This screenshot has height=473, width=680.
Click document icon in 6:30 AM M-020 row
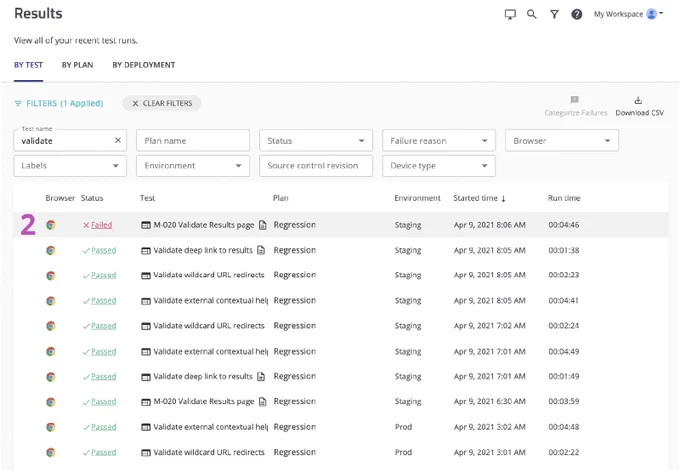click(262, 402)
